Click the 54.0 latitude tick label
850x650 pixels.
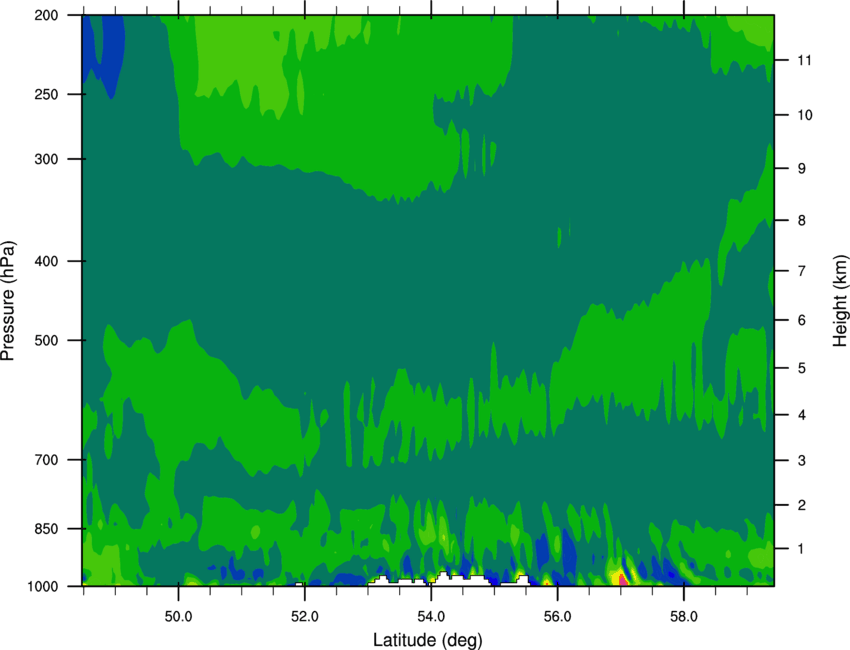click(x=431, y=616)
